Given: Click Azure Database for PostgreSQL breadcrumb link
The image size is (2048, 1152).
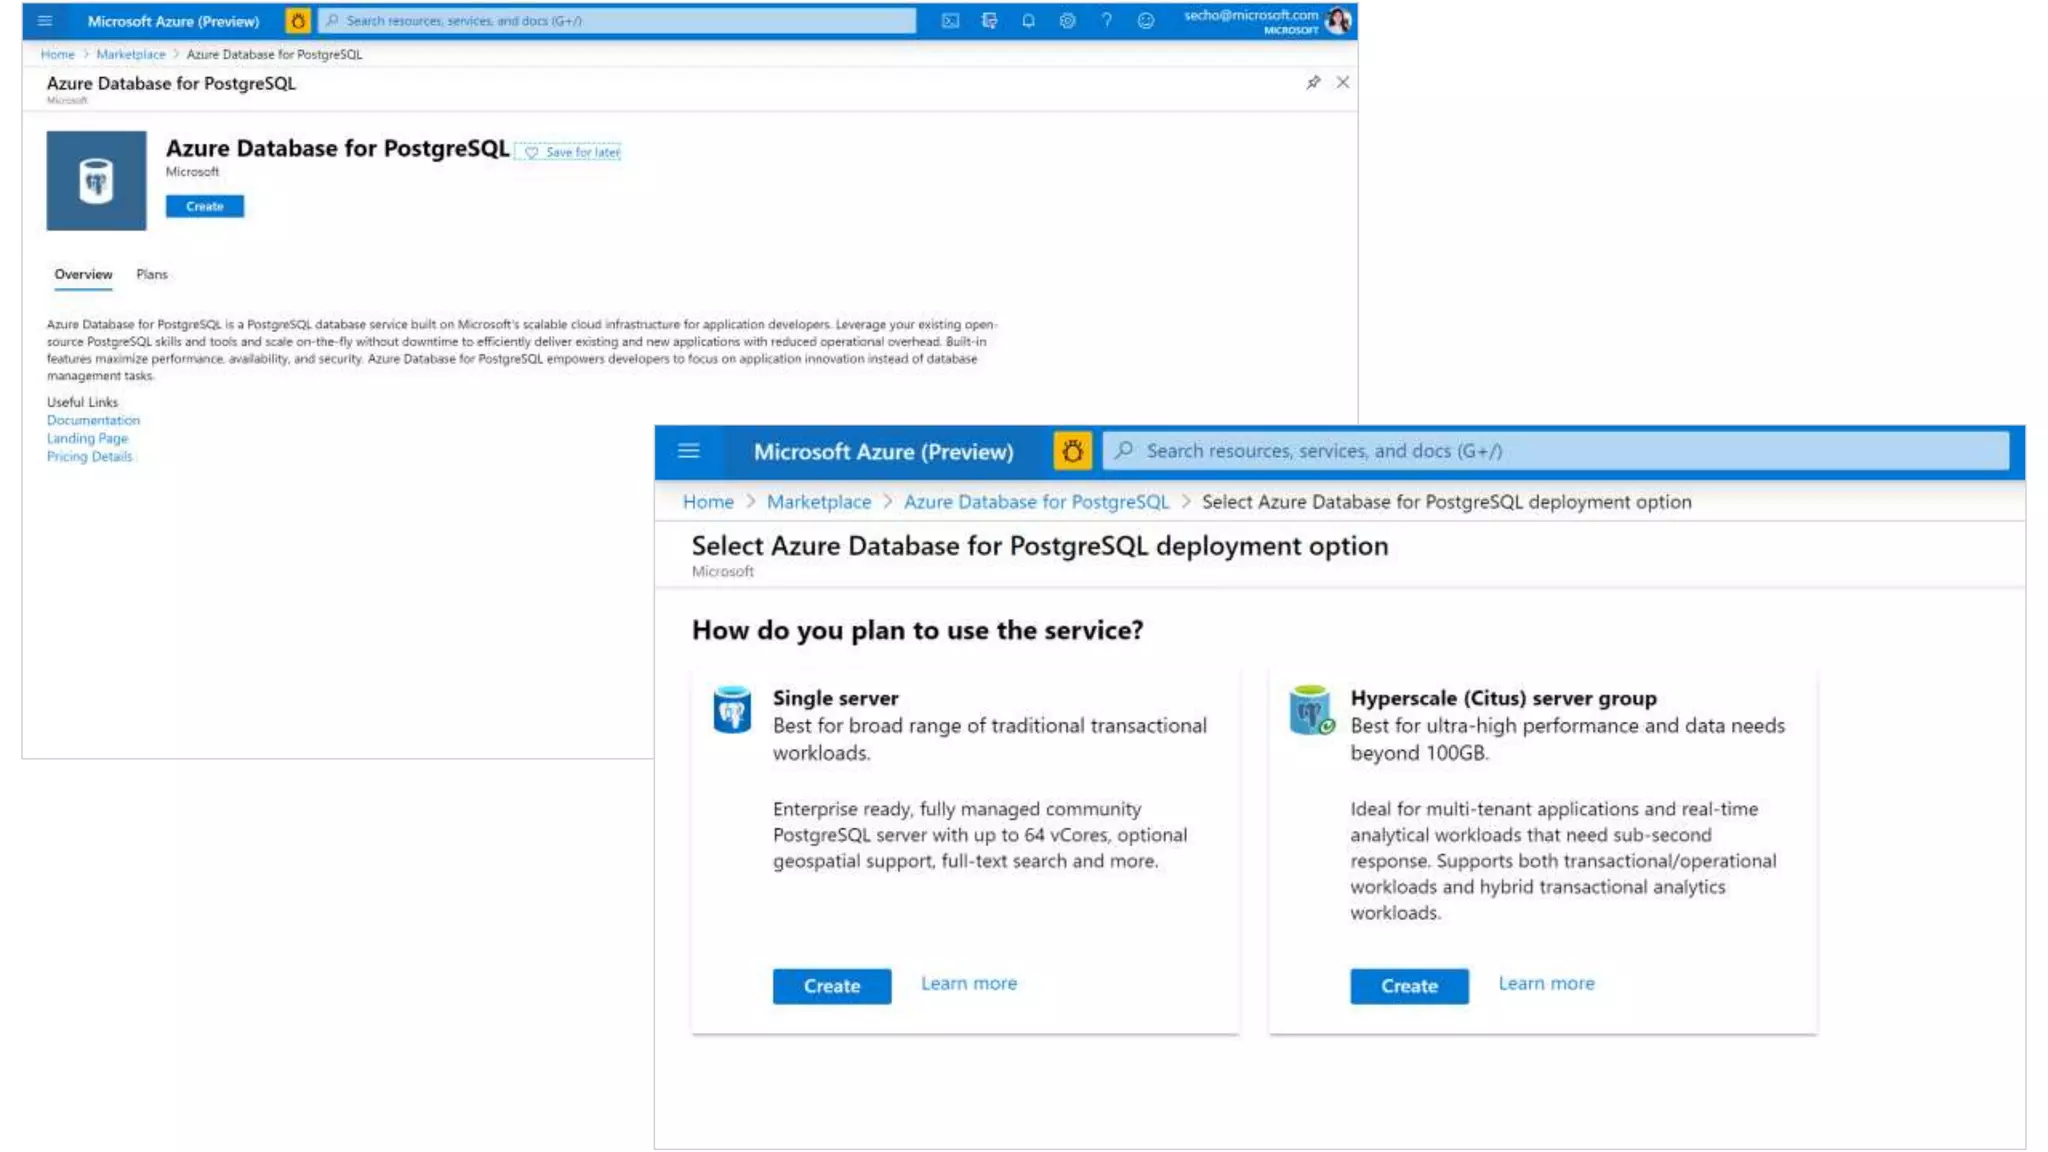Looking at the screenshot, I should (x=1036, y=502).
